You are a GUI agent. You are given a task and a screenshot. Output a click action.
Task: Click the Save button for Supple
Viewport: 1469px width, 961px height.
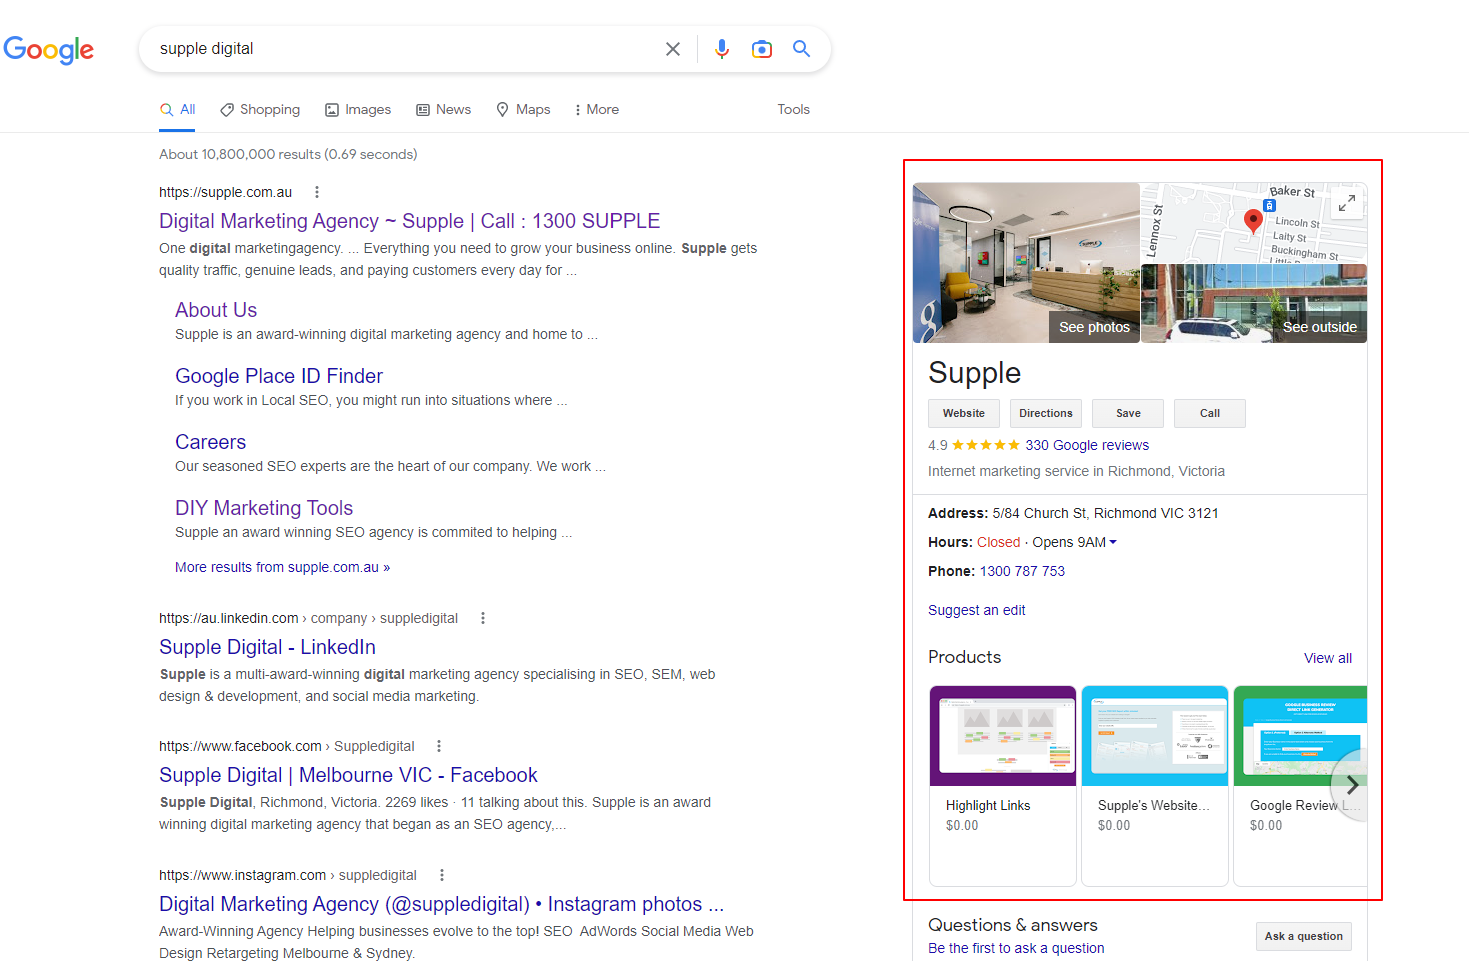pos(1128,413)
